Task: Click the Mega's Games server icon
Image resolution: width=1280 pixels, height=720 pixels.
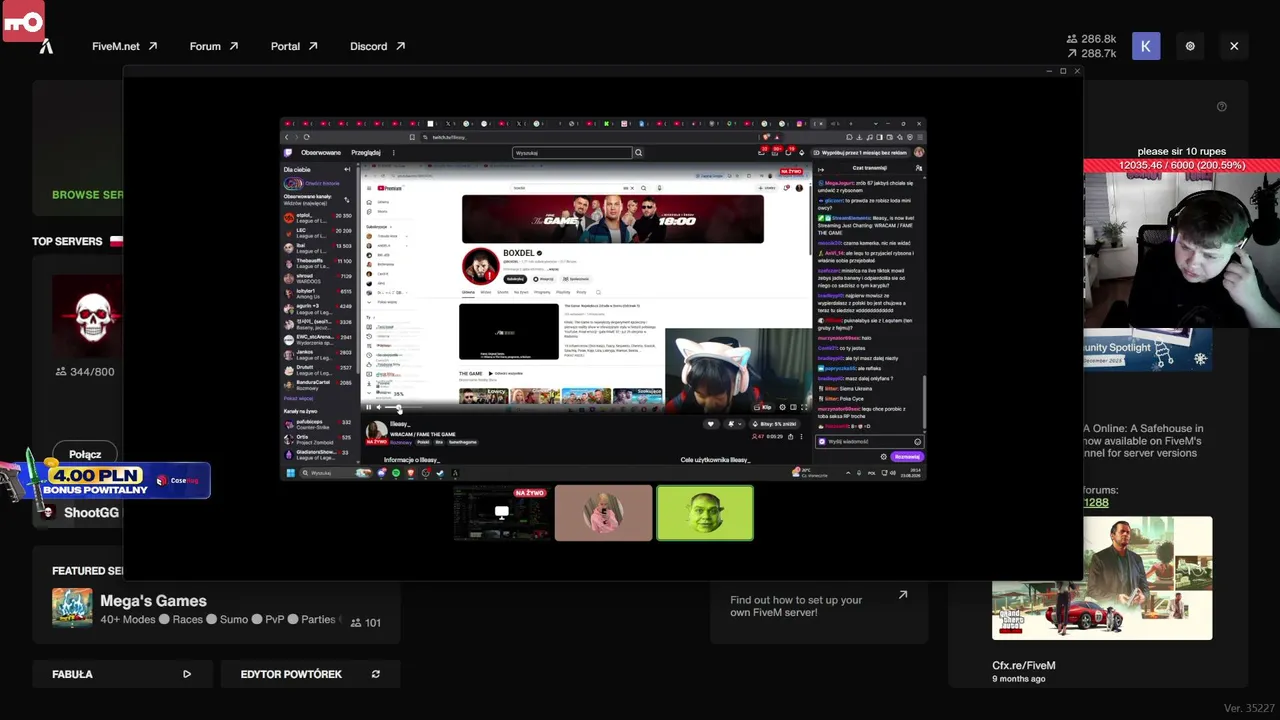Action: tap(72, 607)
